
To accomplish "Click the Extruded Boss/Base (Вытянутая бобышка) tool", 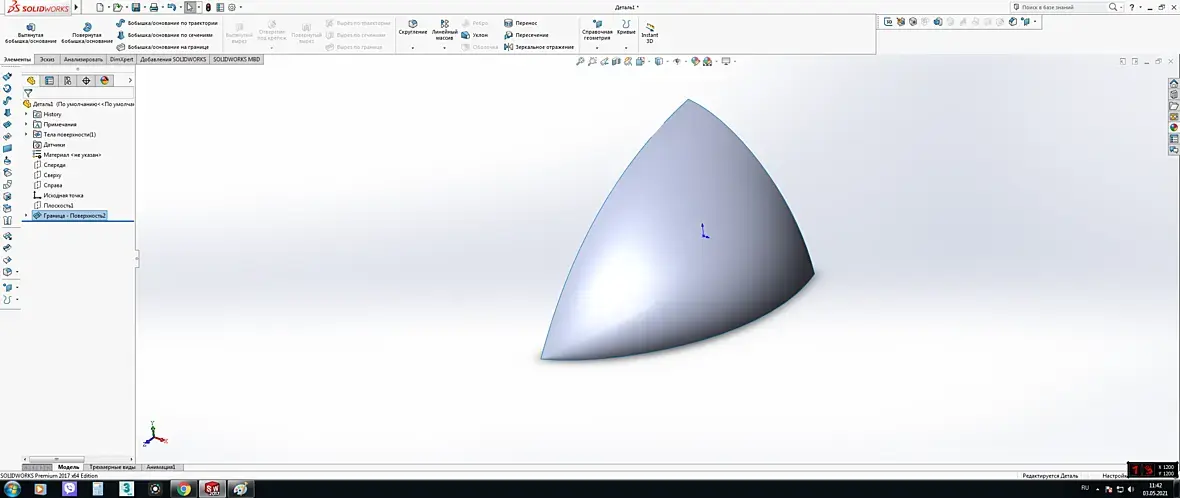I will pos(30,33).
